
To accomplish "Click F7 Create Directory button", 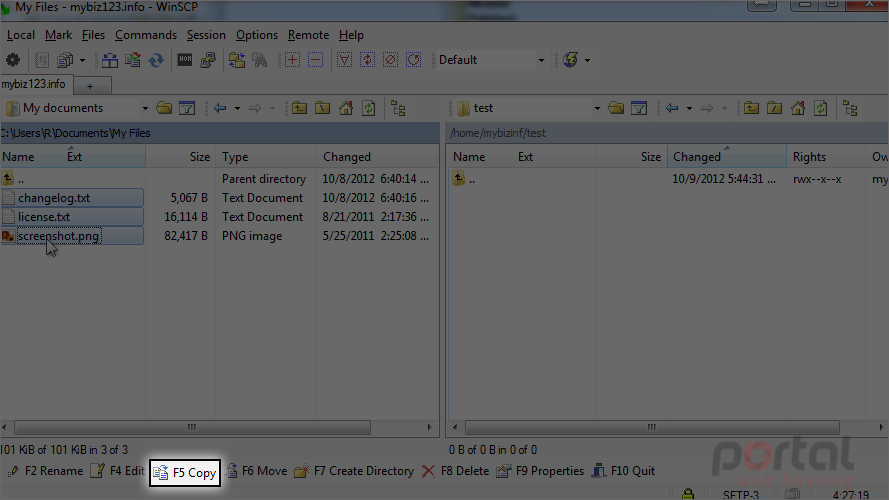I will pos(354,471).
